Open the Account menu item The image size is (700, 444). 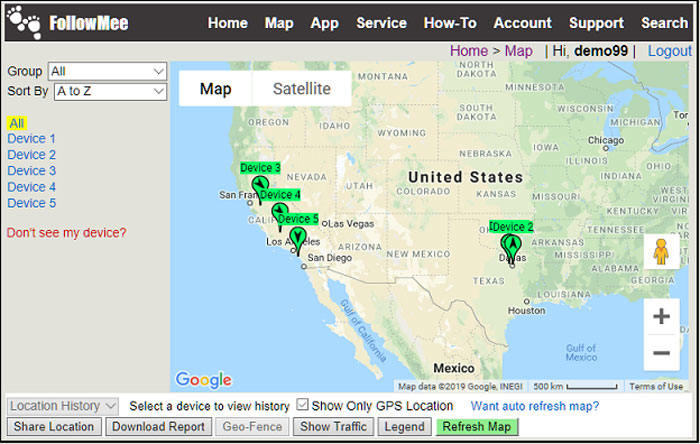click(523, 23)
